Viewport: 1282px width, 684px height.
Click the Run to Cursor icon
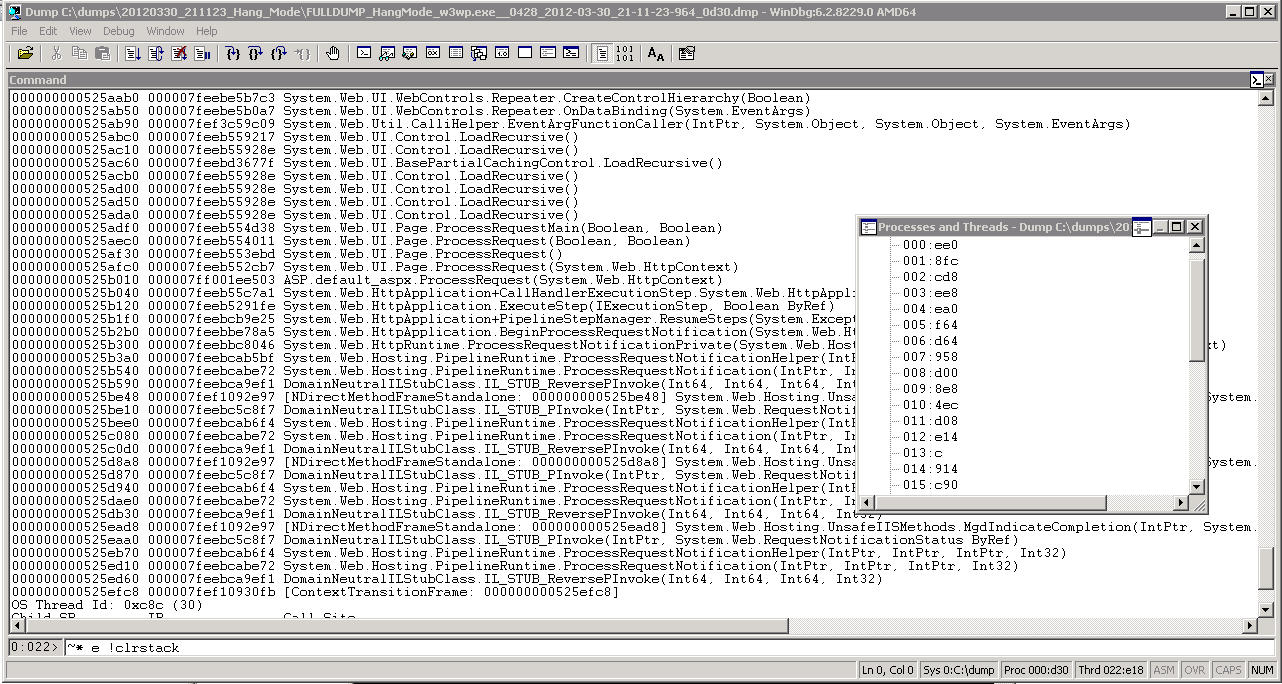302,53
